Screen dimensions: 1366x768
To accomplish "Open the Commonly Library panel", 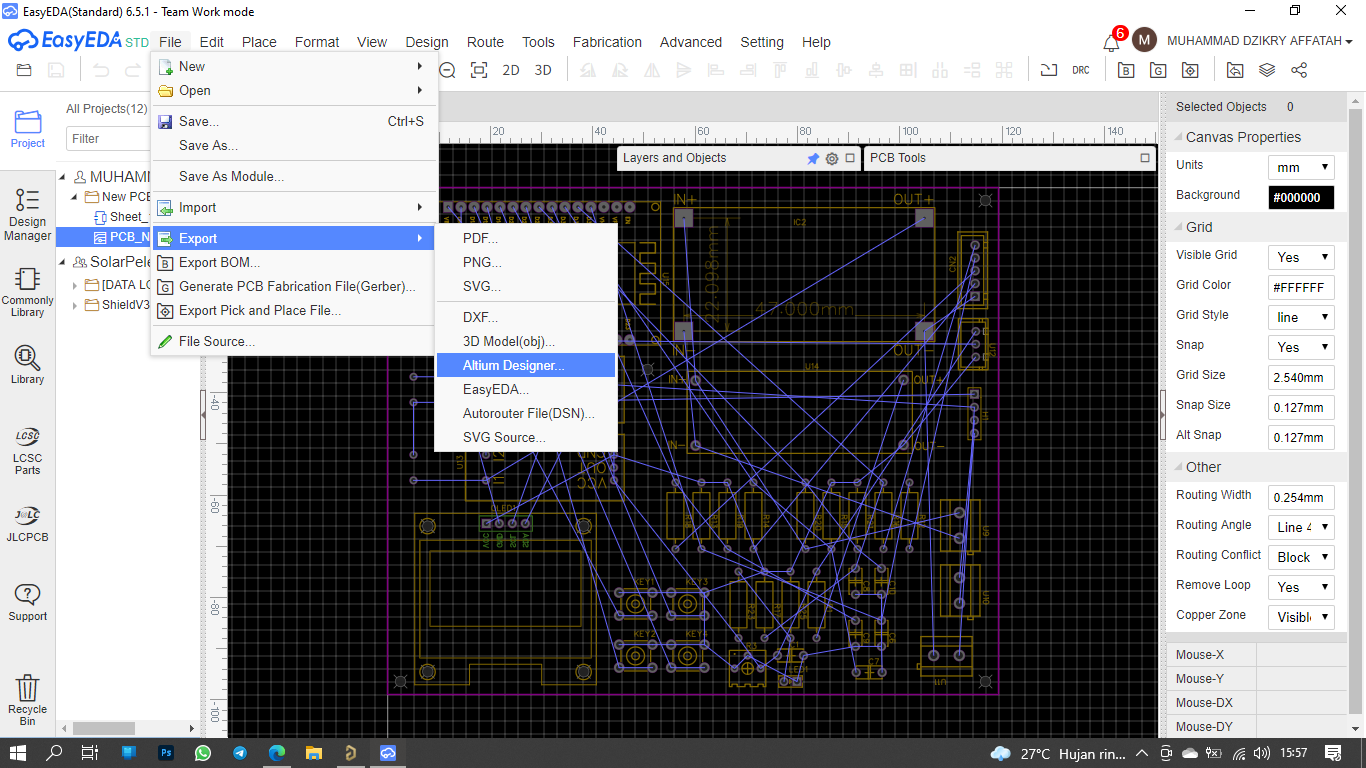I will (x=28, y=291).
